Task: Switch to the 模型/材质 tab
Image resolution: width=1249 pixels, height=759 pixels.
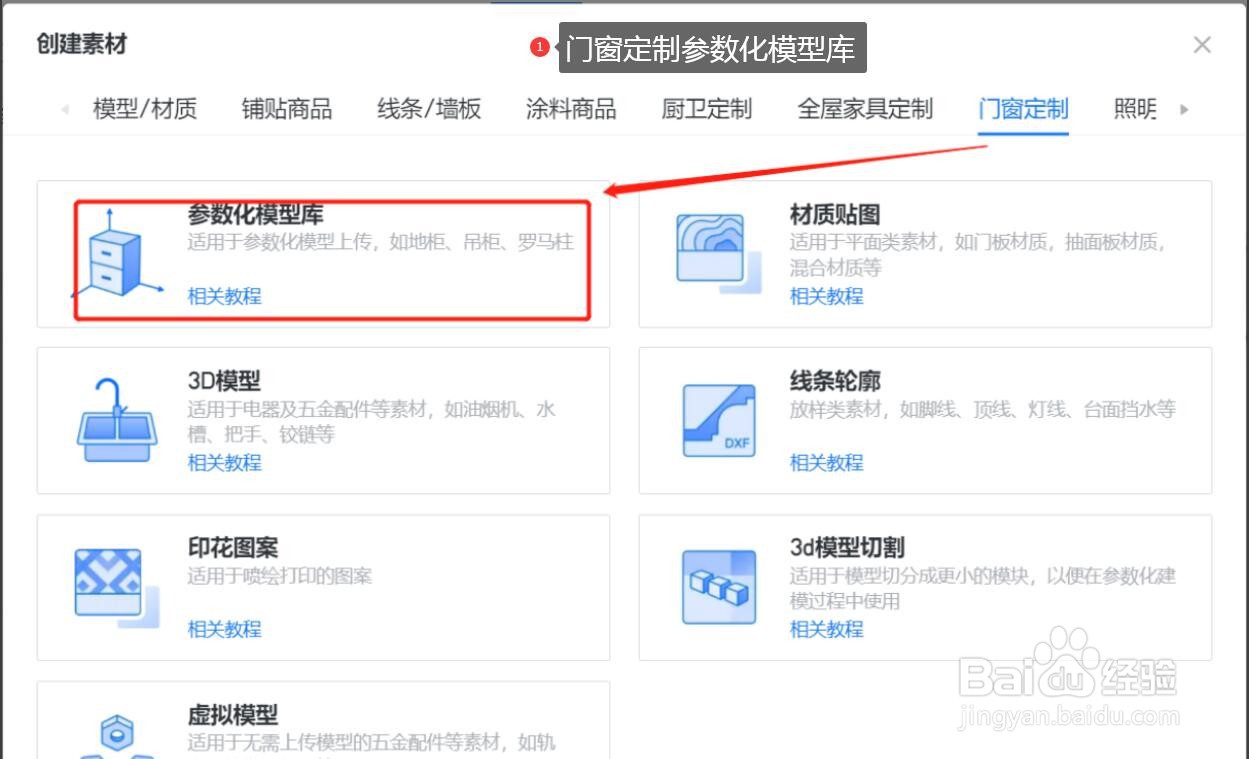Action: 145,109
